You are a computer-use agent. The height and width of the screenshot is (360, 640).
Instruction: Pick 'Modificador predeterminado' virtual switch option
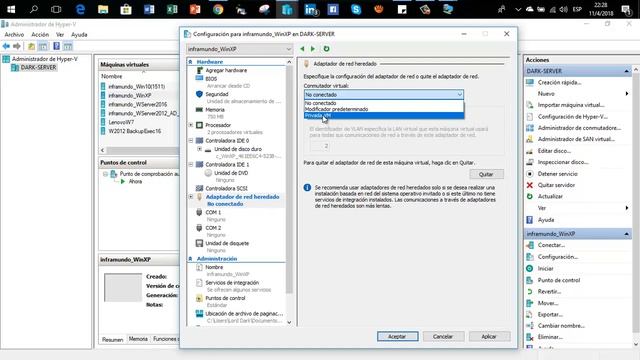tap(384, 109)
